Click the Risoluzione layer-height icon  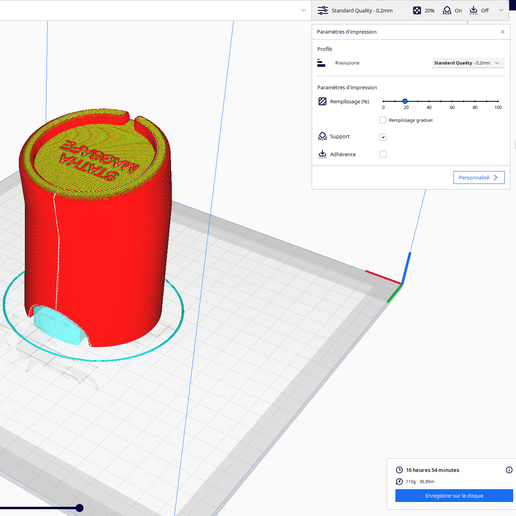pyautogui.click(x=321, y=63)
